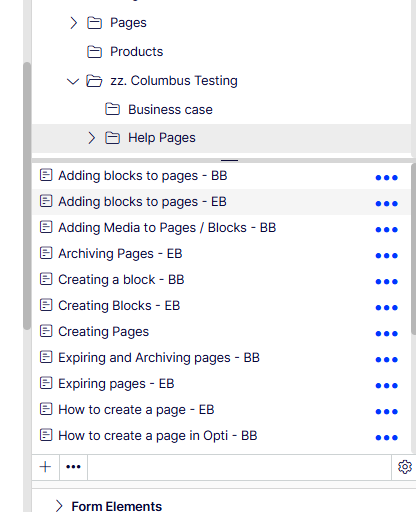Screen dimensions: 416x512
Task: Open options menu for How to create a page - EB
Action: click(387, 412)
